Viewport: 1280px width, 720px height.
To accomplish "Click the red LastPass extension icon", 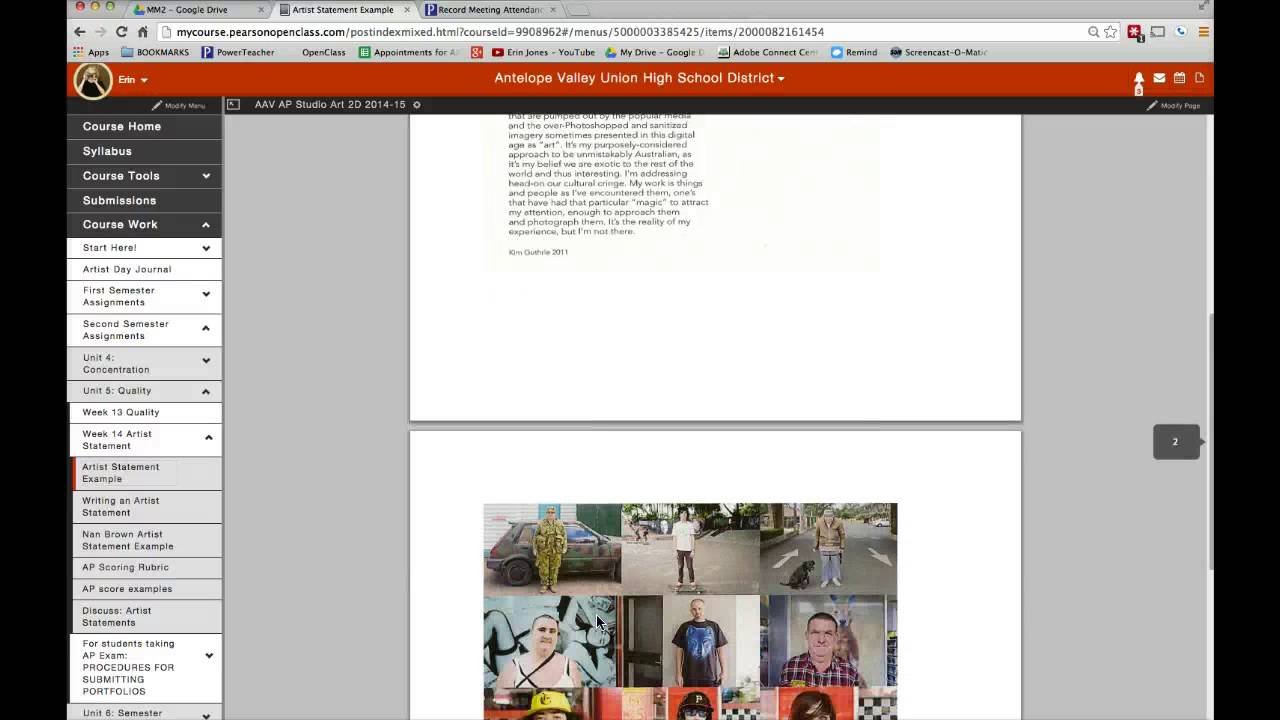I will coord(1135,32).
